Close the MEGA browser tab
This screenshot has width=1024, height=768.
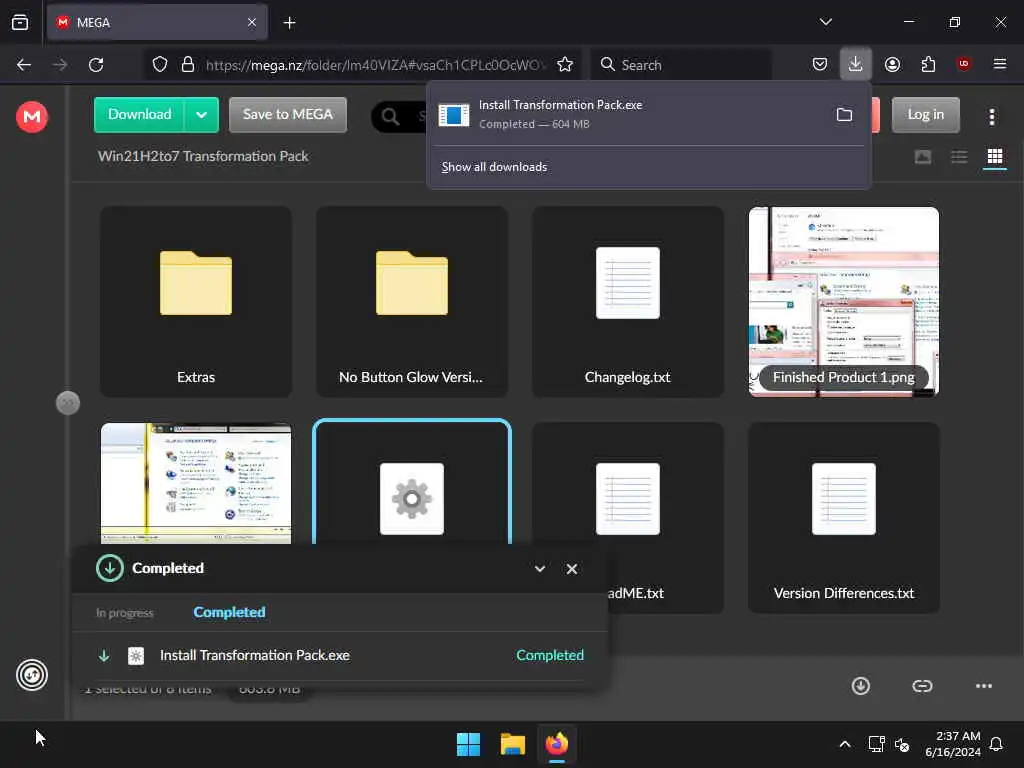pyautogui.click(x=252, y=23)
